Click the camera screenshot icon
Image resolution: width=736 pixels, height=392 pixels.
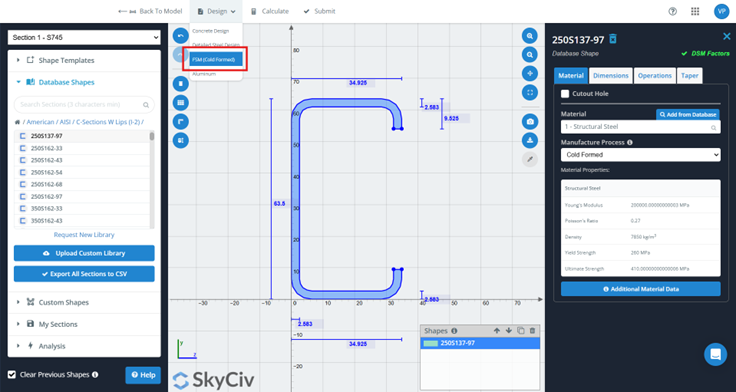pyautogui.click(x=530, y=122)
